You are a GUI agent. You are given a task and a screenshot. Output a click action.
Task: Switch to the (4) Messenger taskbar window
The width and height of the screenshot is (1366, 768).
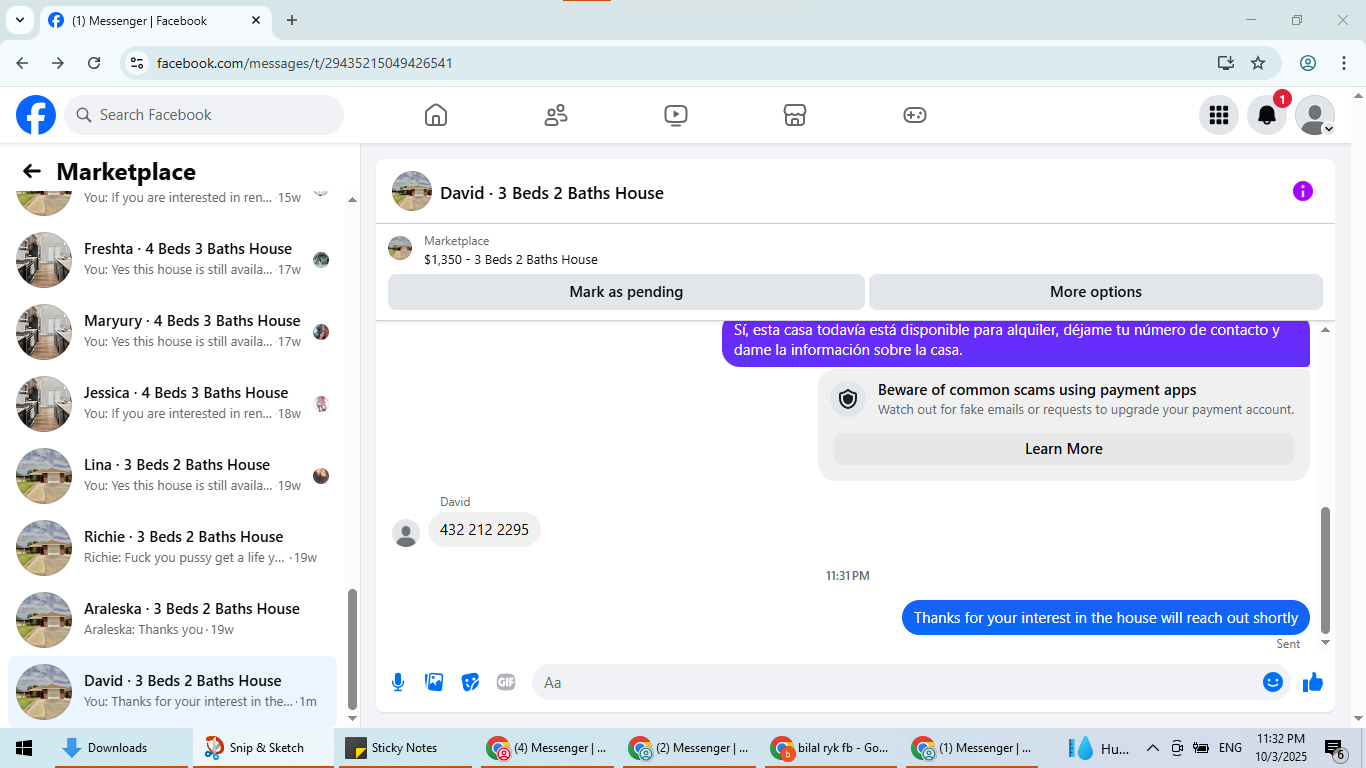[x=547, y=748]
